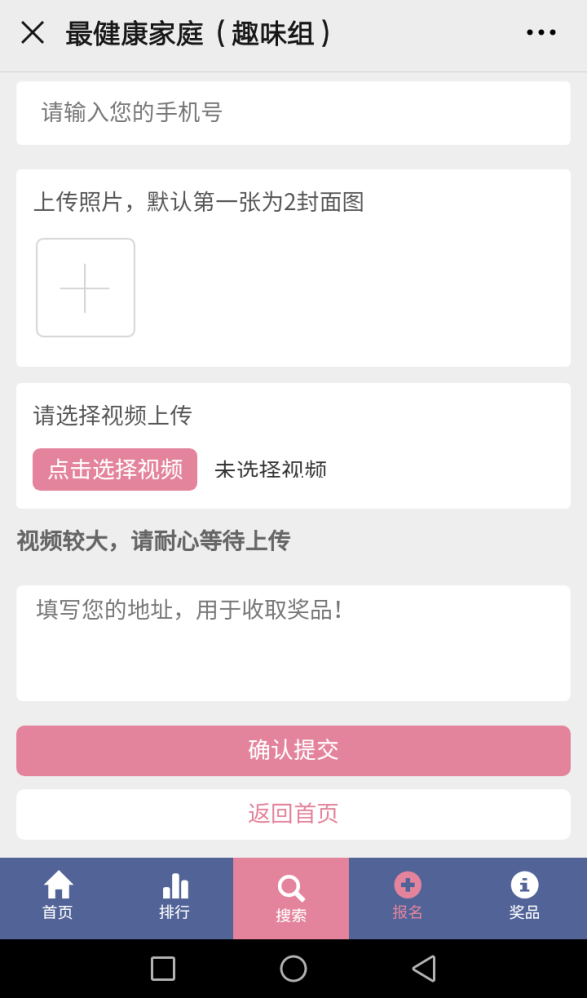Image resolution: width=588 pixels, height=999 pixels.
Task: Tap the 返回首页 return home link
Action: pyautogui.click(x=293, y=813)
